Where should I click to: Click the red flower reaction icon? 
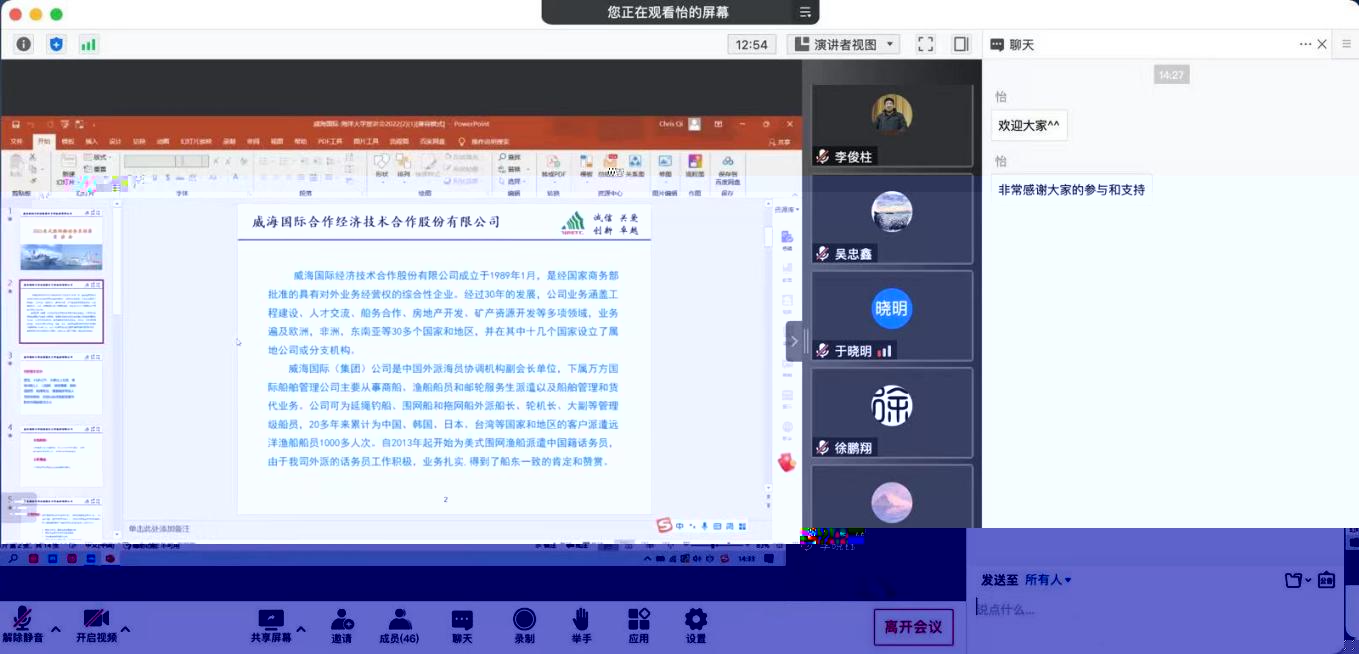787,462
